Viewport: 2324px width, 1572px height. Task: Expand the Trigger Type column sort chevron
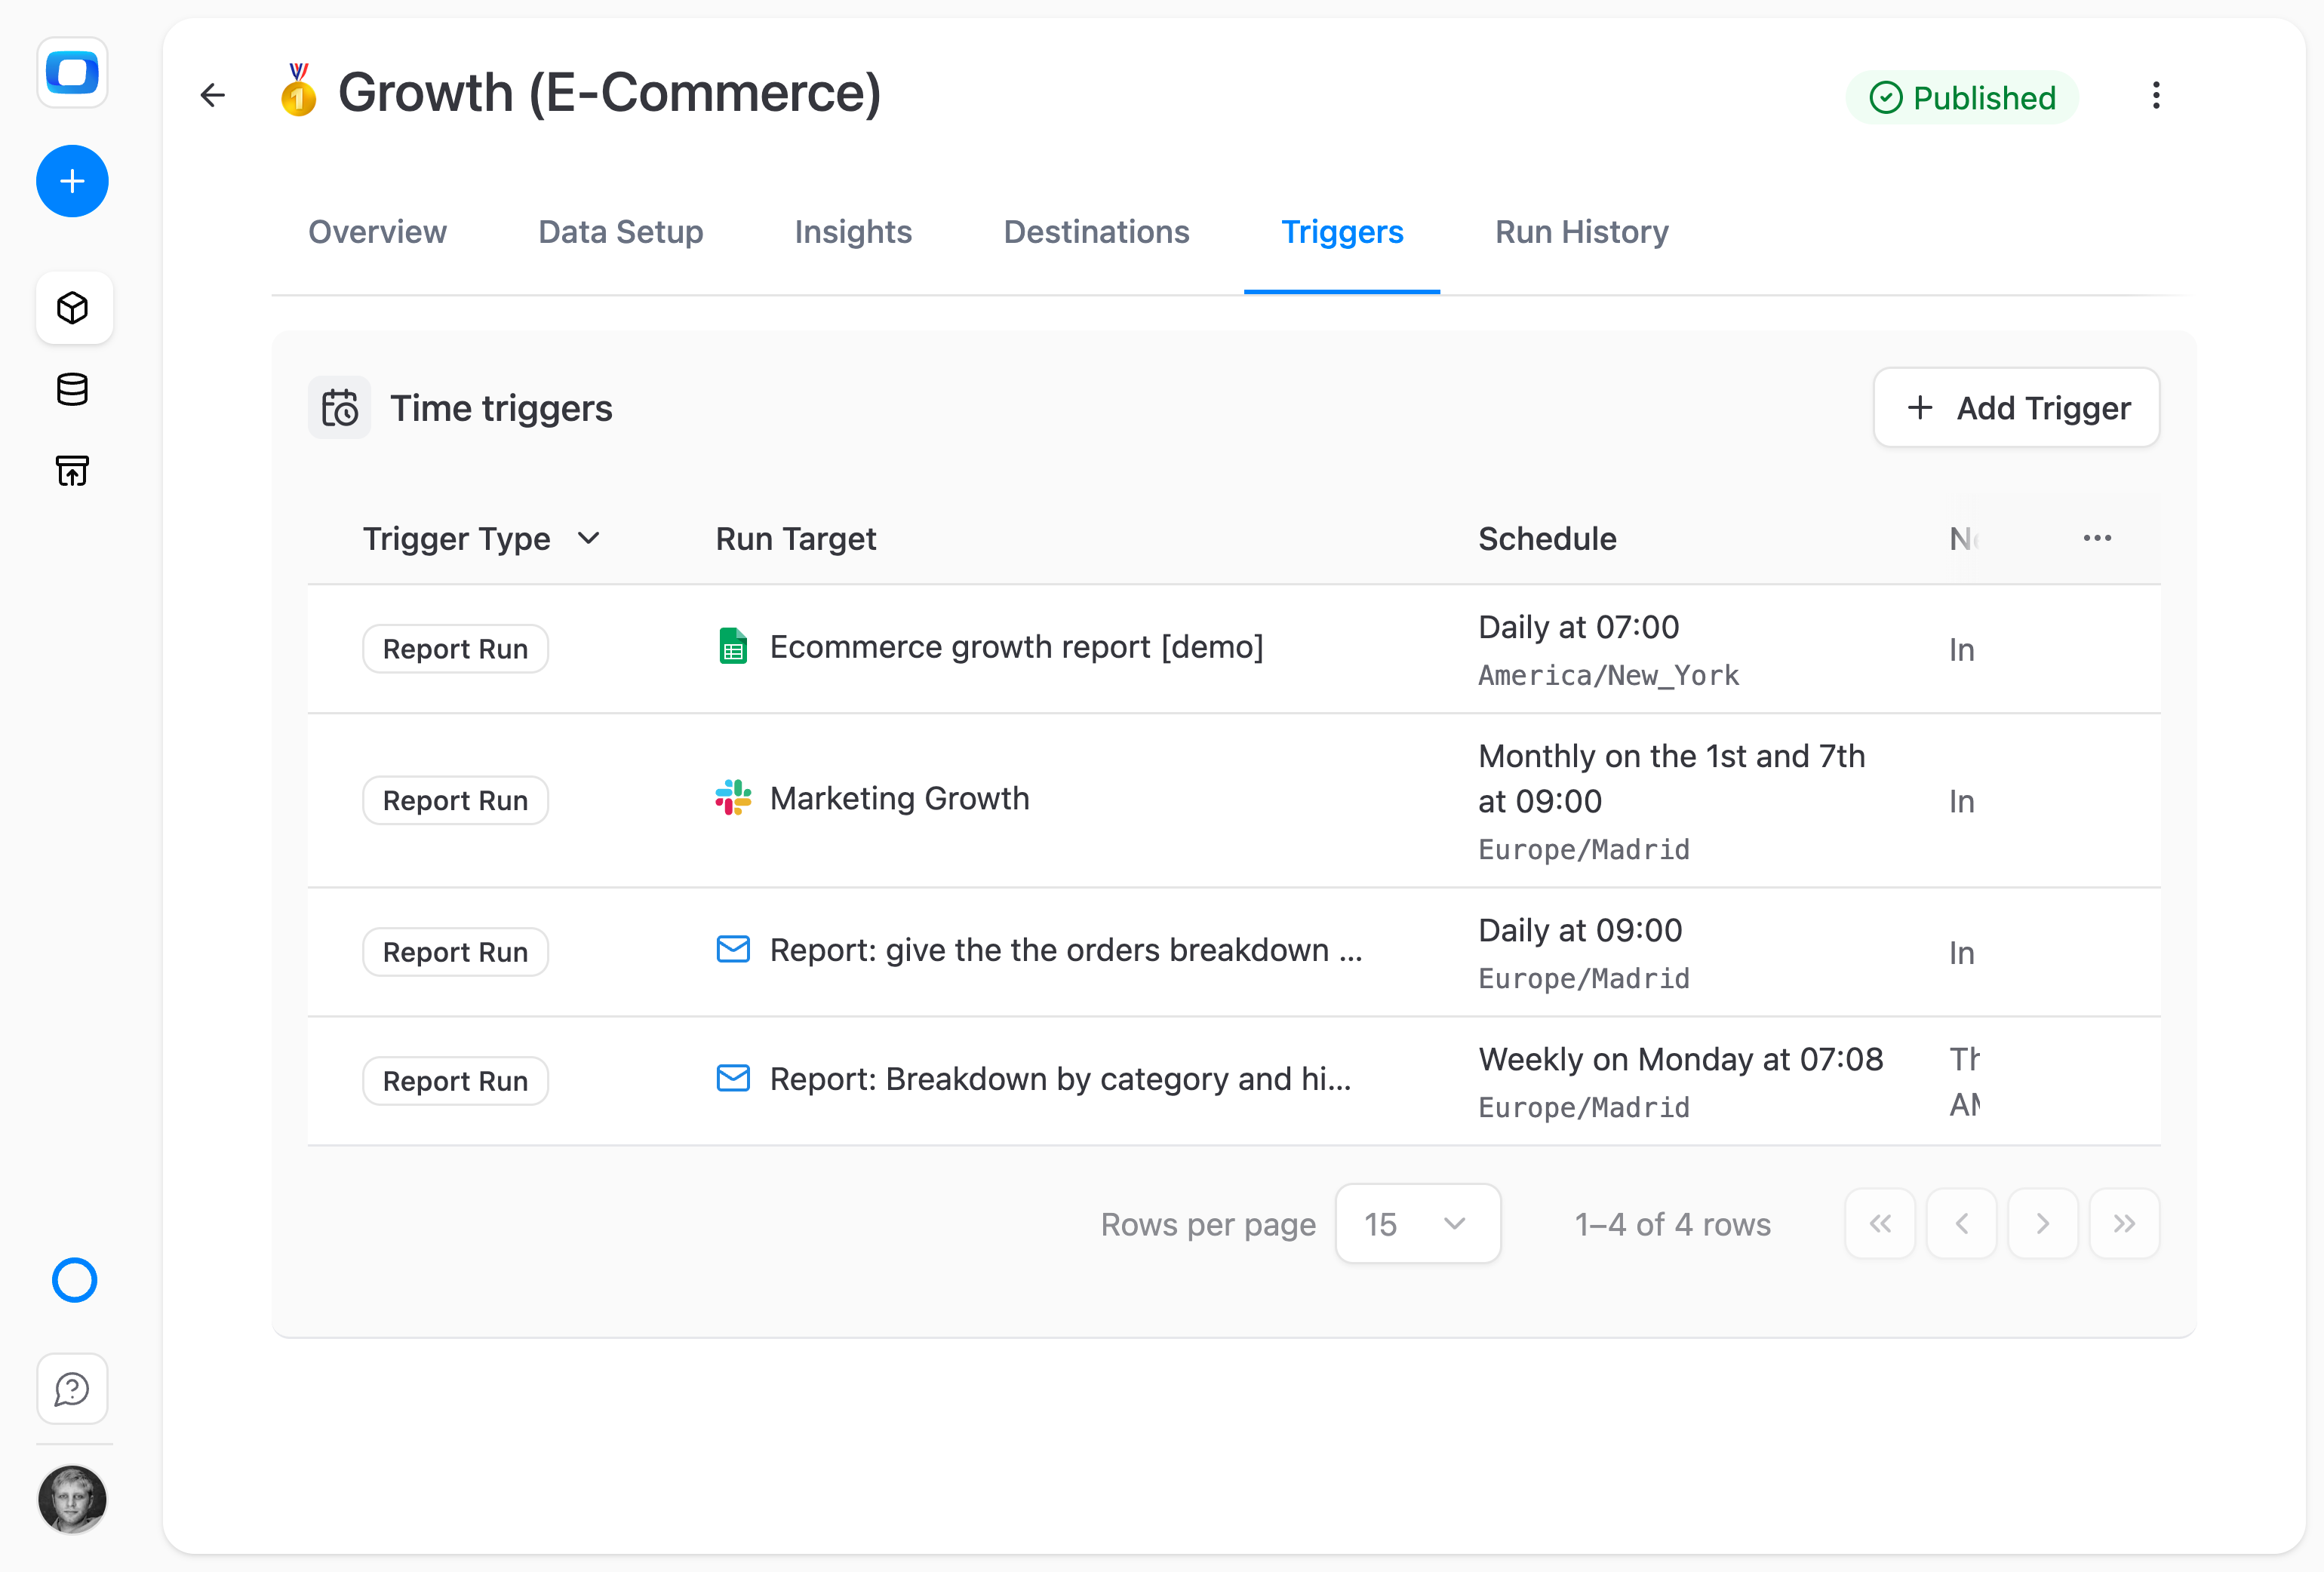point(589,538)
